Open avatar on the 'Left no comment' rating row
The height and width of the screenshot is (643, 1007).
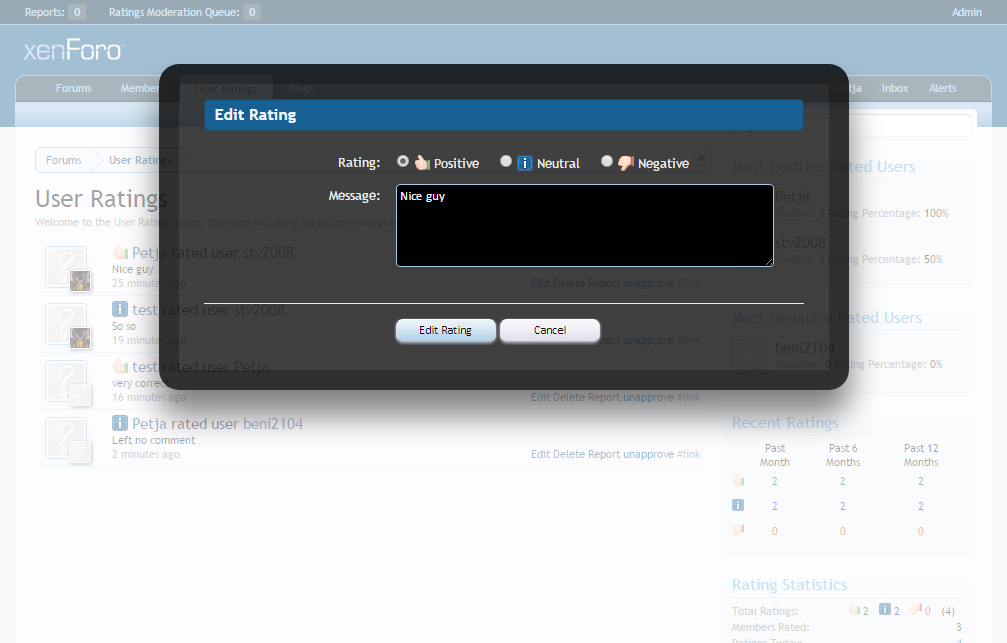pyautogui.click(x=66, y=438)
